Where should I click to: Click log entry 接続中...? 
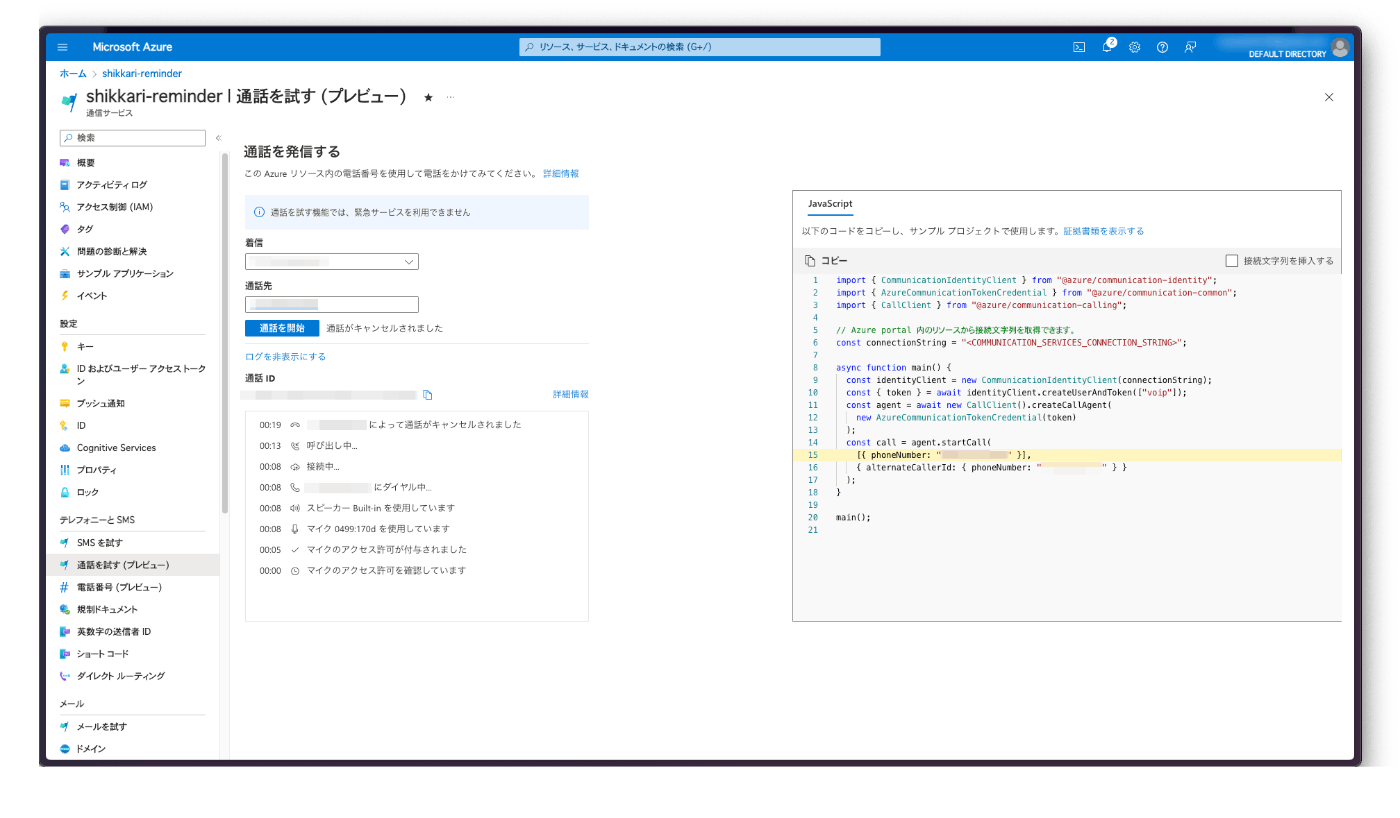pyautogui.click(x=323, y=467)
